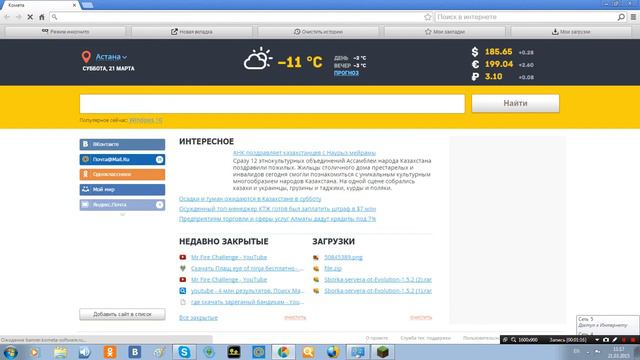Image resolution: width=640 pixels, height=360 pixels.
Task: Click the pencil icon on the recording bar
Action: pyautogui.click(x=615, y=340)
